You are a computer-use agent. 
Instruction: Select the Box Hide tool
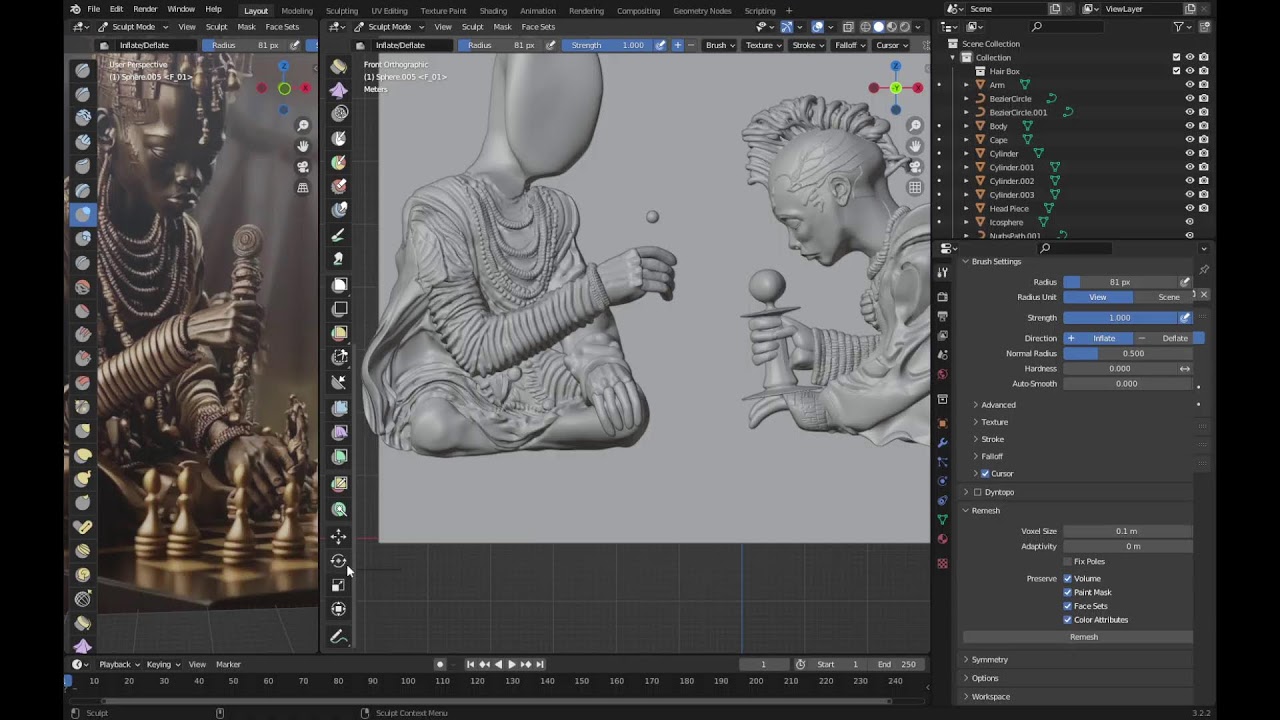pyautogui.click(x=339, y=309)
